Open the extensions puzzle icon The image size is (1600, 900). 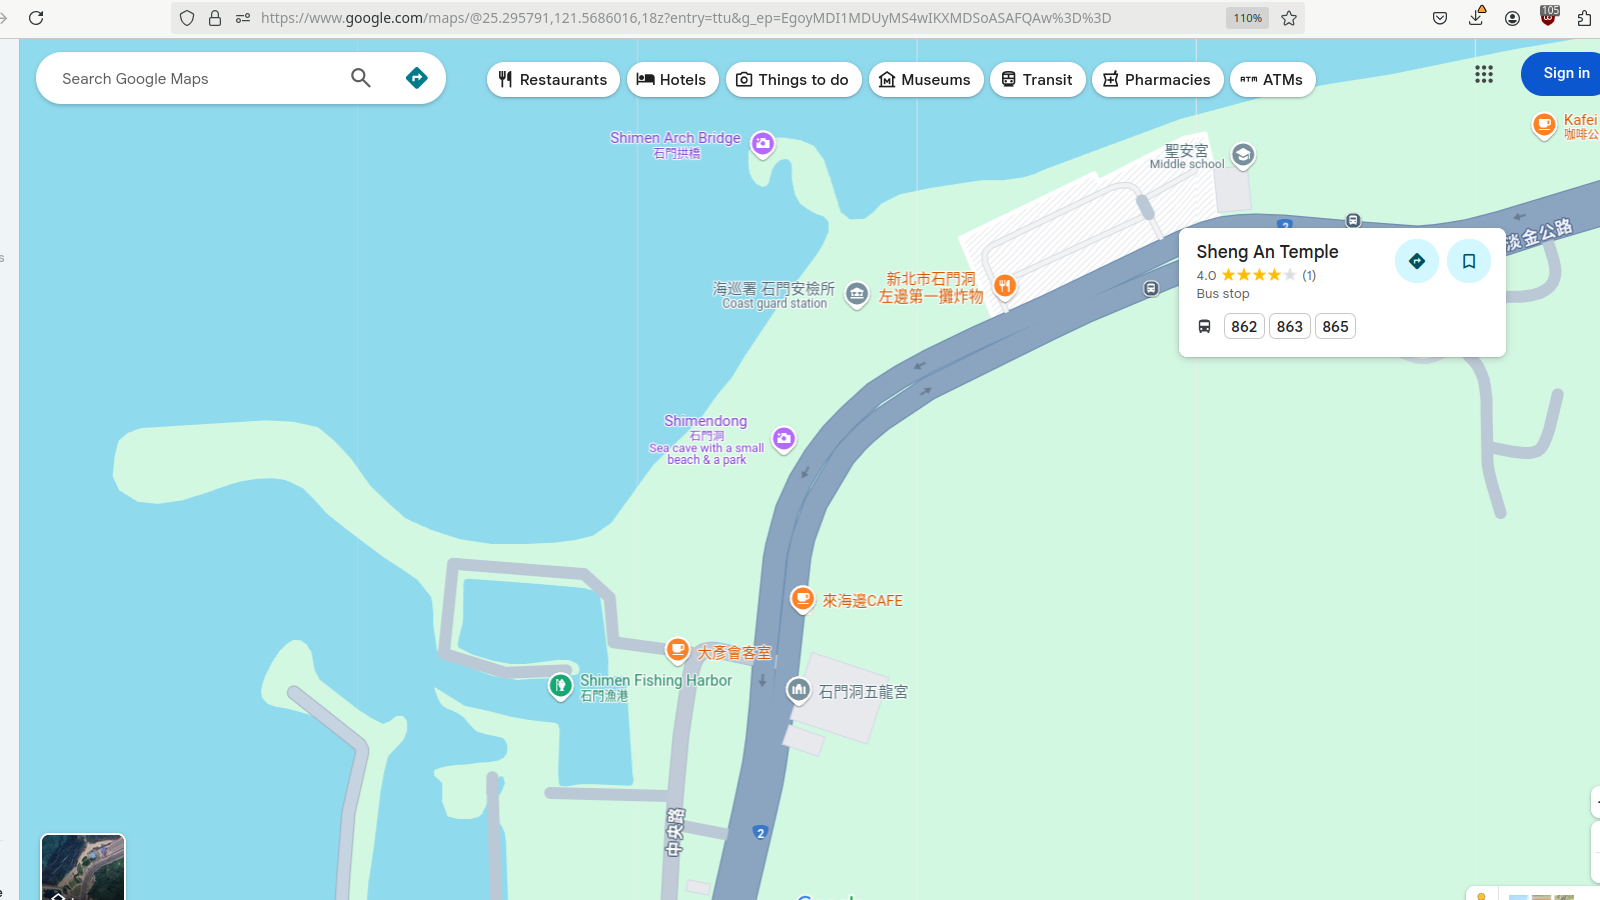pyautogui.click(x=1584, y=18)
